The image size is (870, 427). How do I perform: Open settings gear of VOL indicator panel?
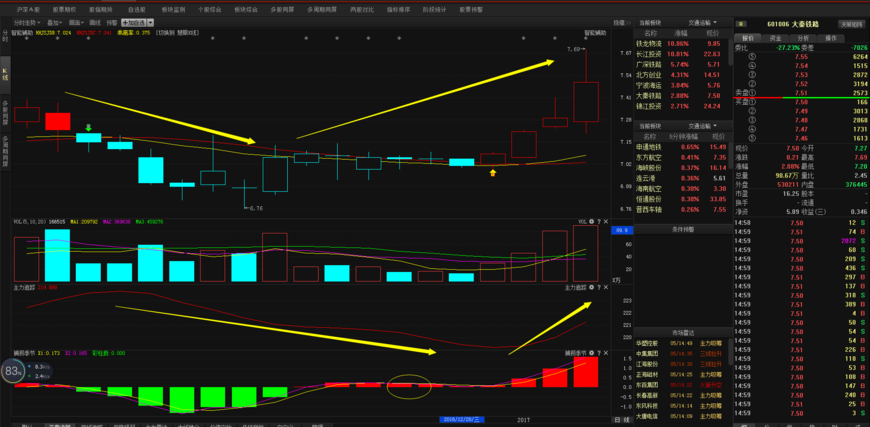point(591,221)
